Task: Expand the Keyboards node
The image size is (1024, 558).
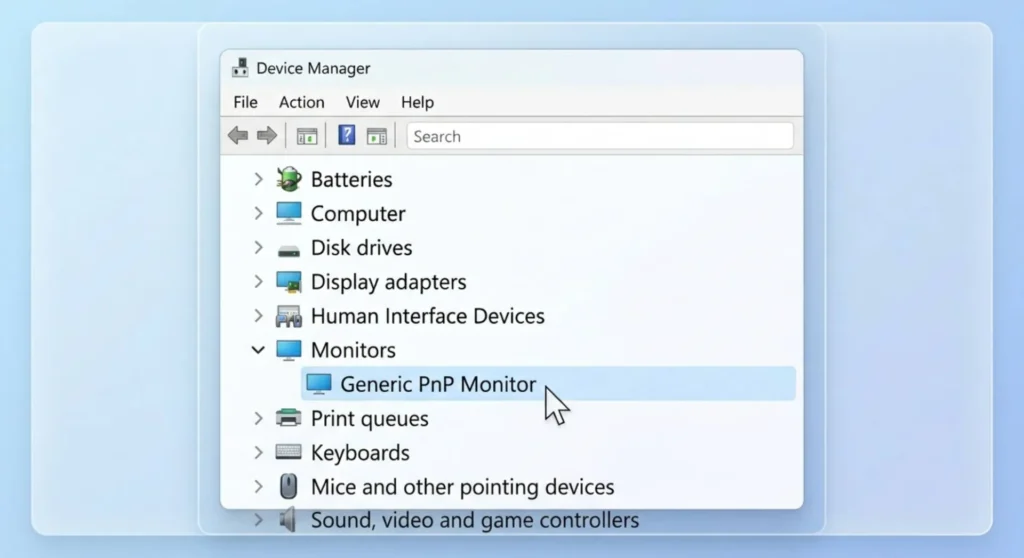Action: tap(259, 452)
